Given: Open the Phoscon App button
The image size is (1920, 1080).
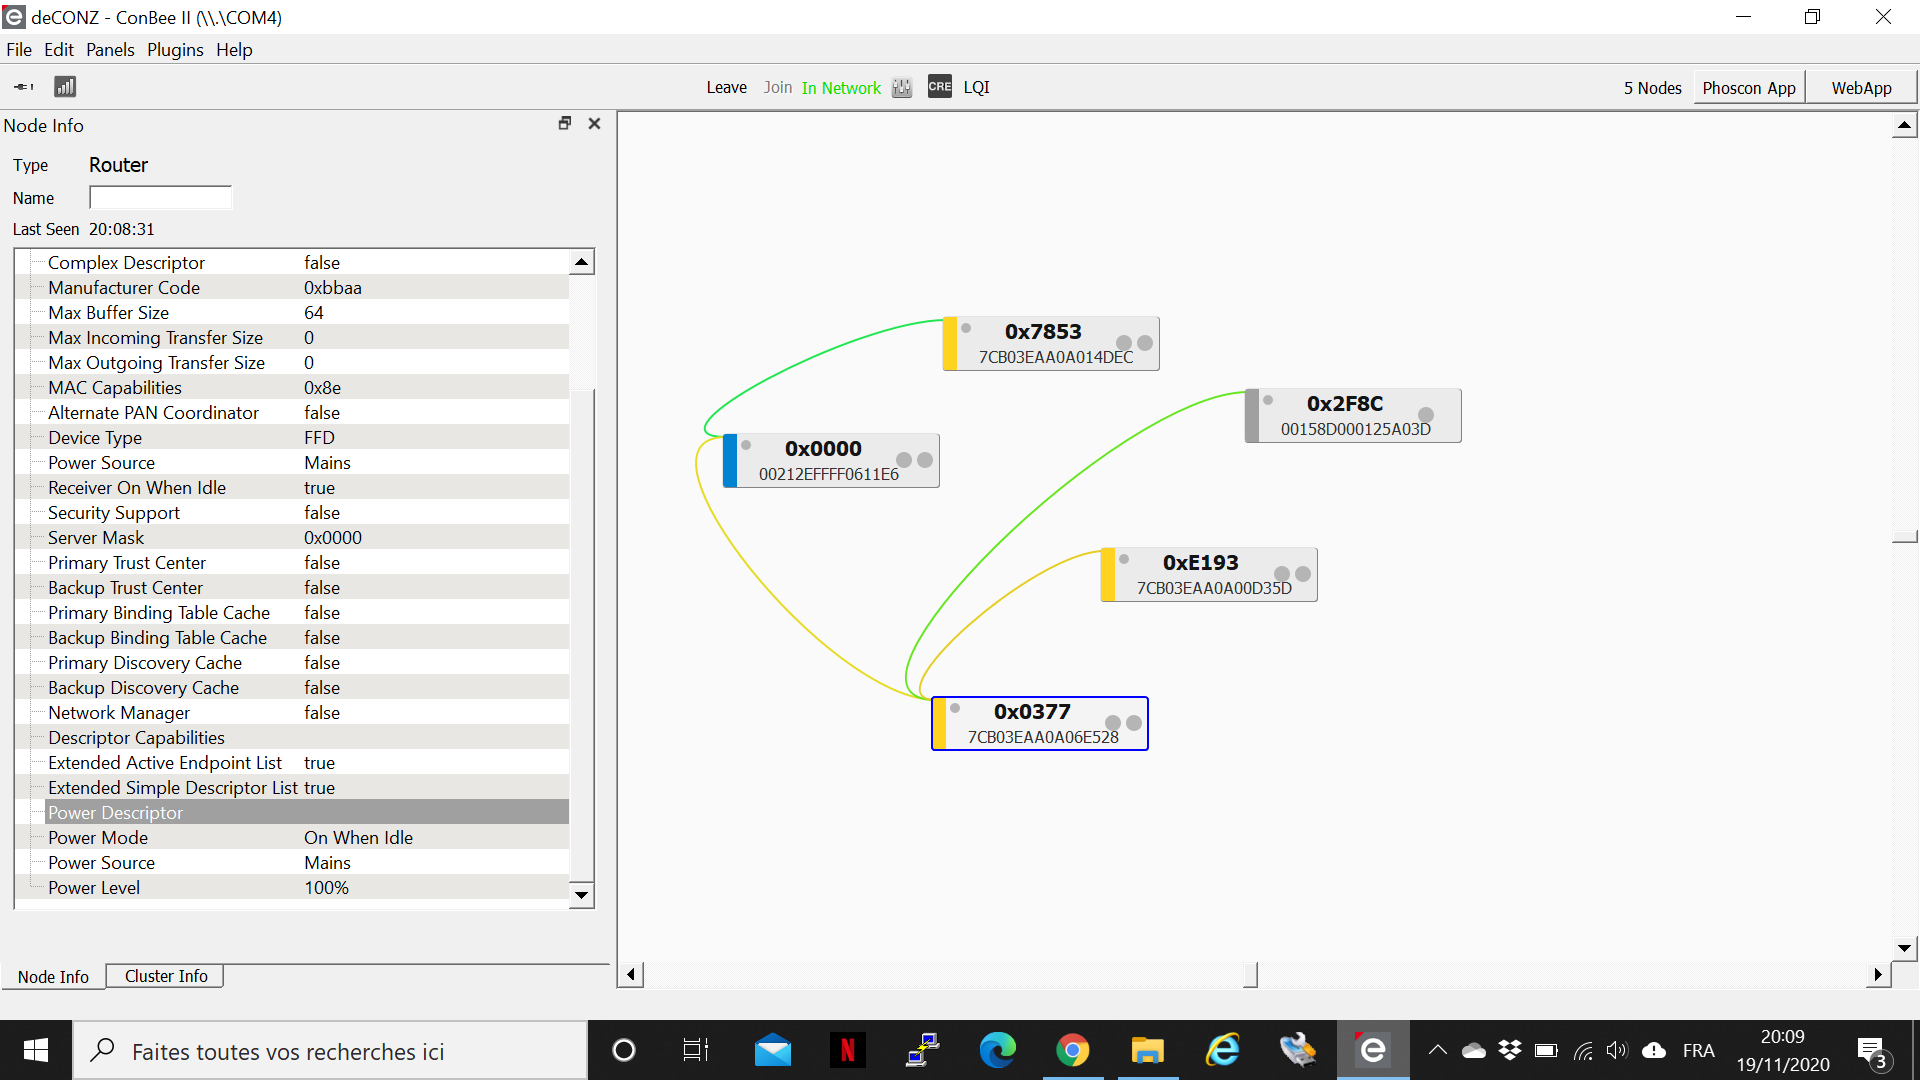Looking at the screenshot, I should 1749,88.
